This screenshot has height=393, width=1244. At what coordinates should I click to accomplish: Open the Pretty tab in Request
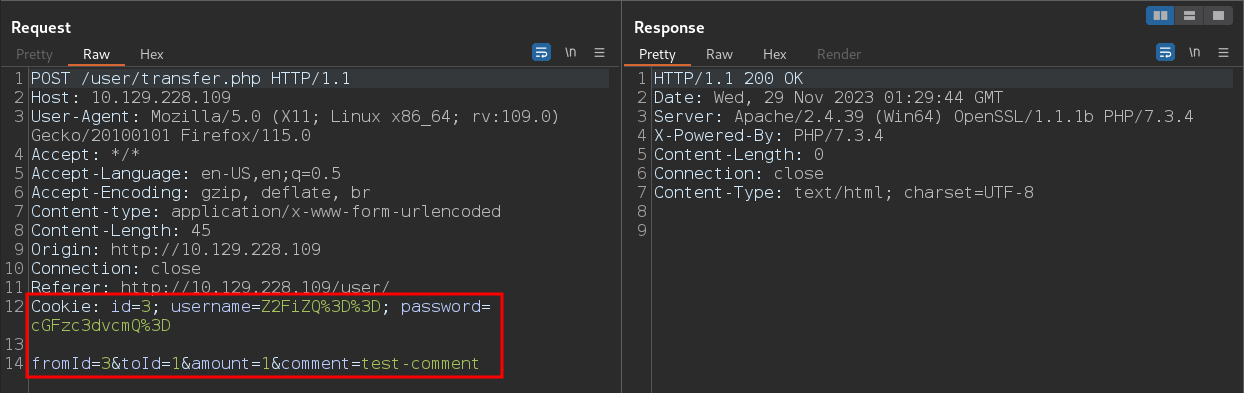[34, 54]
